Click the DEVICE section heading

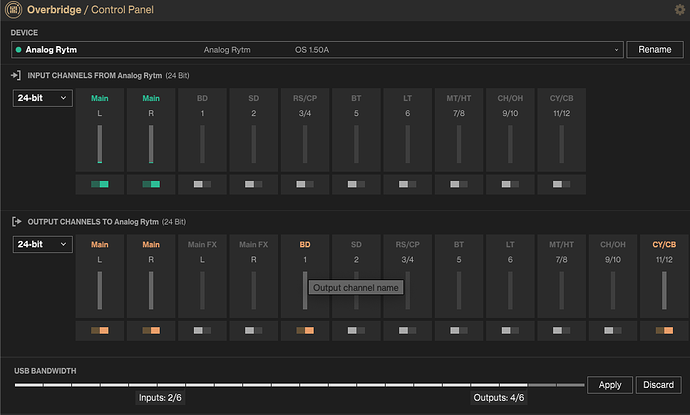(x=24, y=33)
